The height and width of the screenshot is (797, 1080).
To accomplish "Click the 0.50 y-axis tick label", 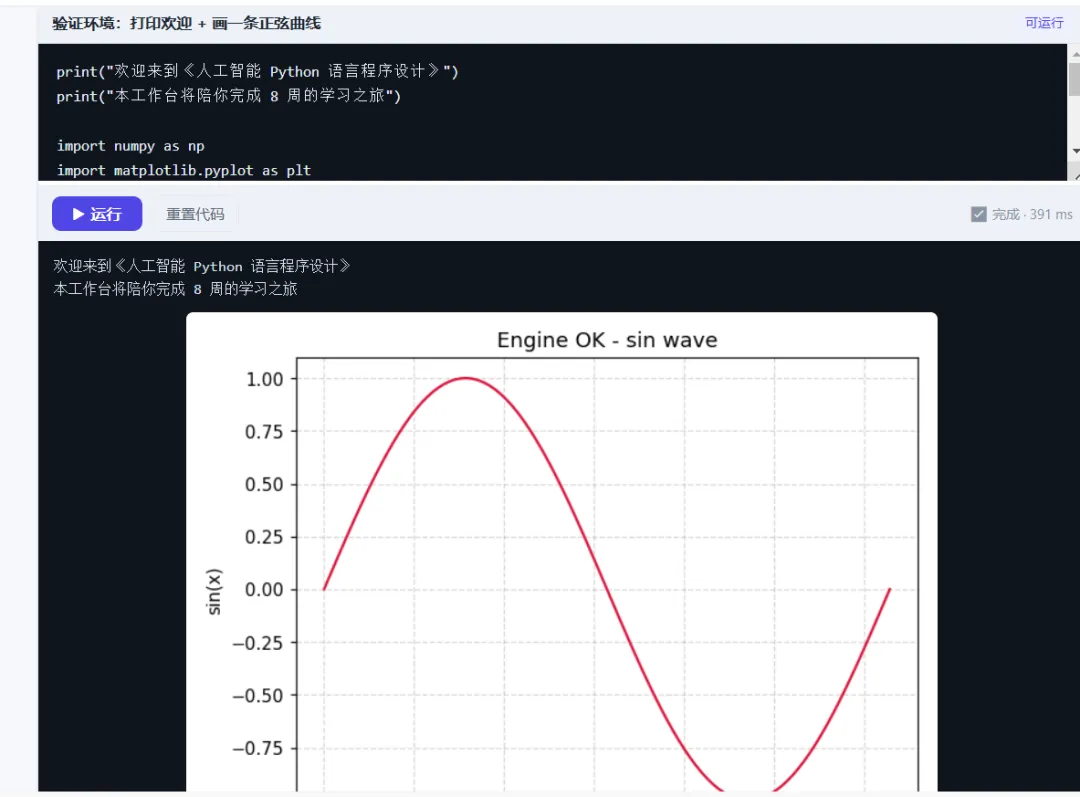I will (264, 484).
